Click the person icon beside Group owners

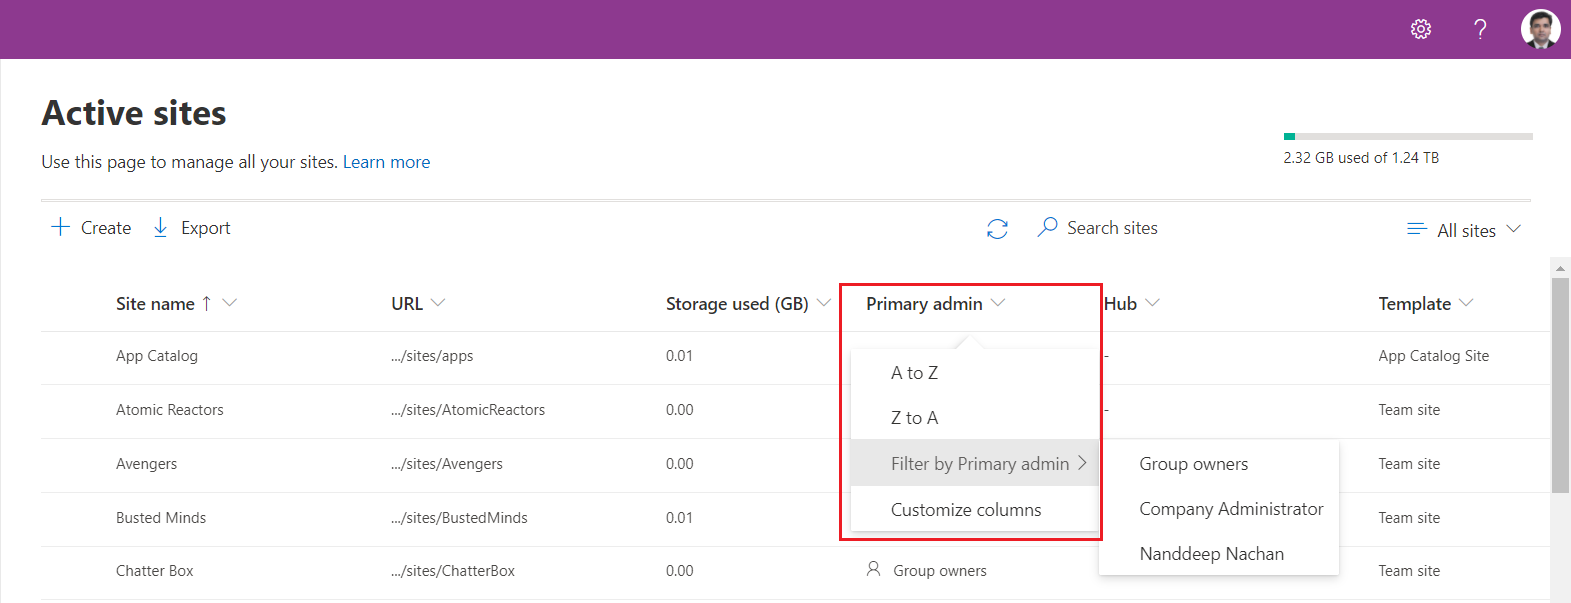(873, 569)
